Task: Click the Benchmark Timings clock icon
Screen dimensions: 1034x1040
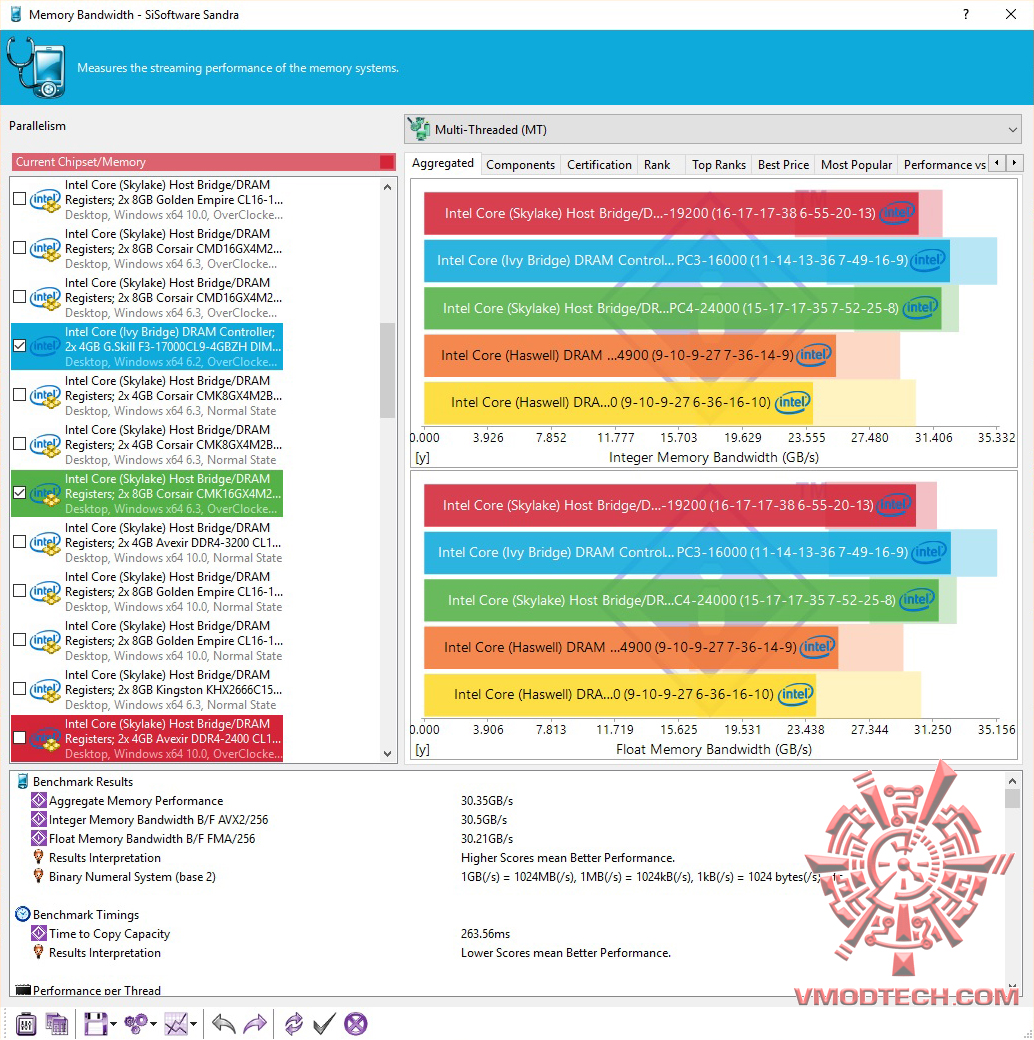Action: pyautogui.click(x=23, y=914)
